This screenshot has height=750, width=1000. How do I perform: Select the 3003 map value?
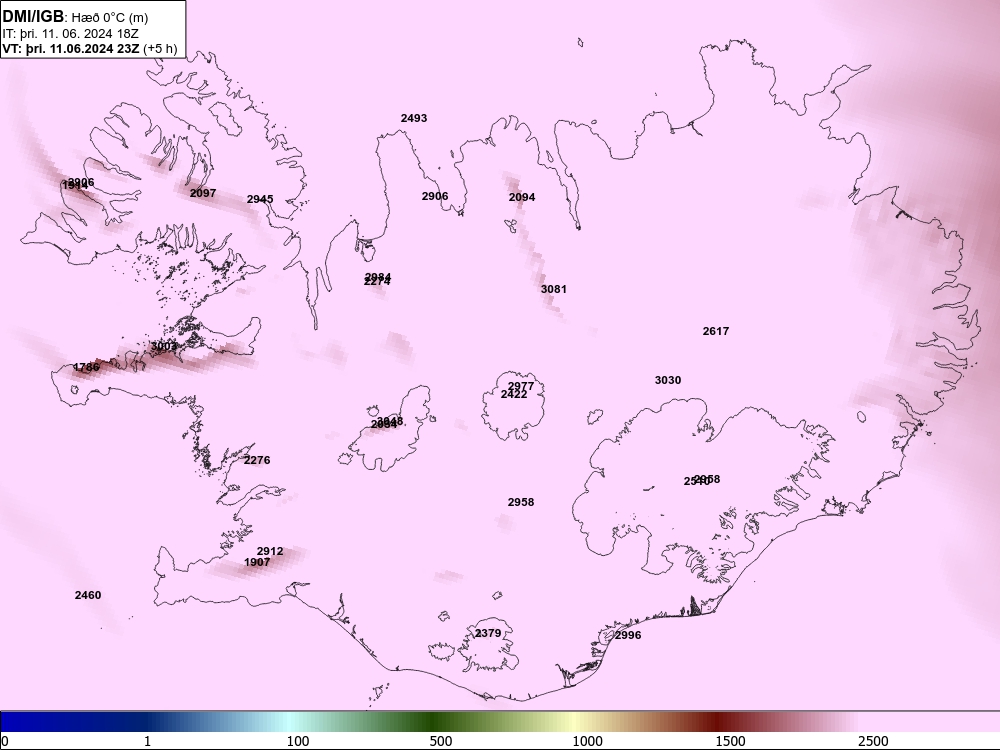tap(164, 346)
